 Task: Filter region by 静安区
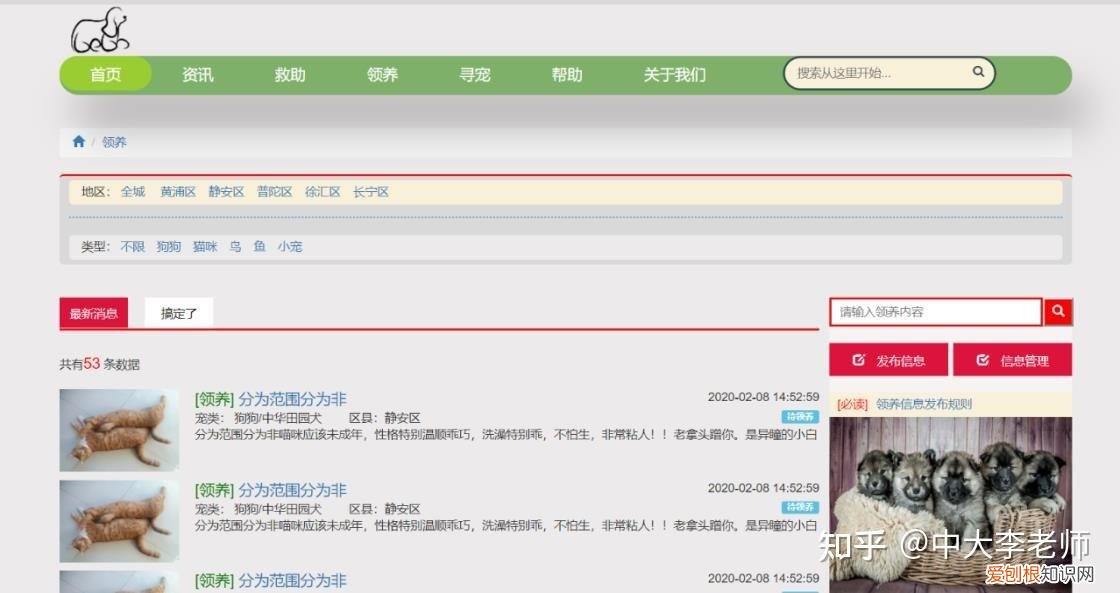(x=226, y=191)
